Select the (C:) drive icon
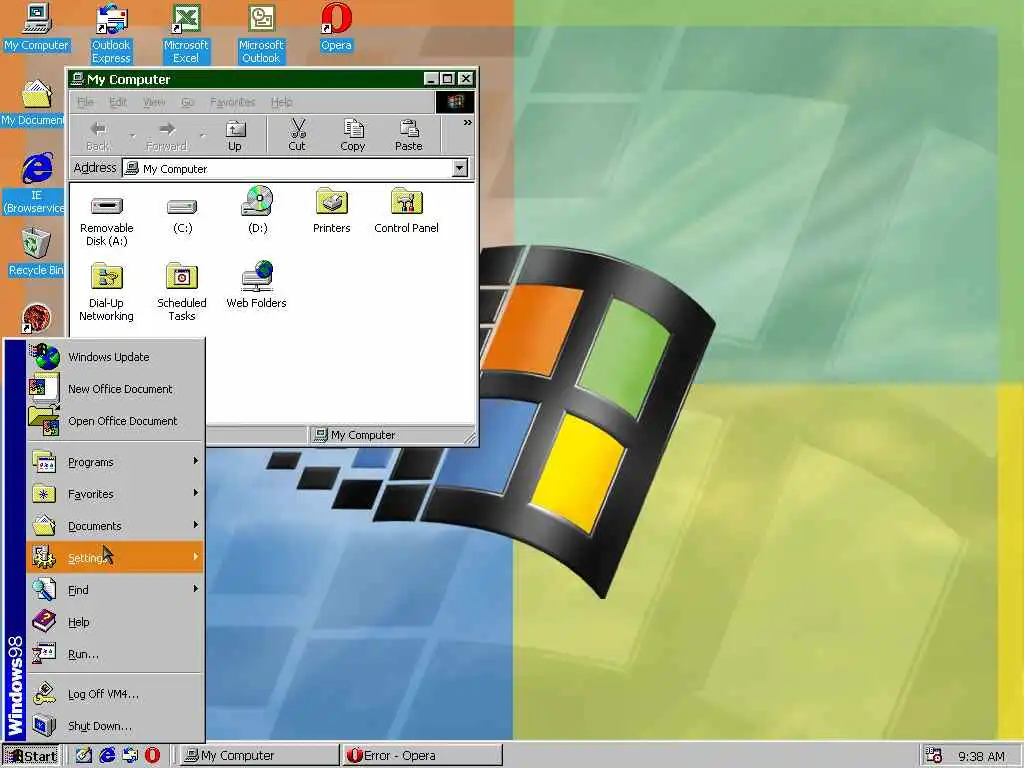Image resolution: width=1024 pixels, height=768 pixels. (182, 216)
